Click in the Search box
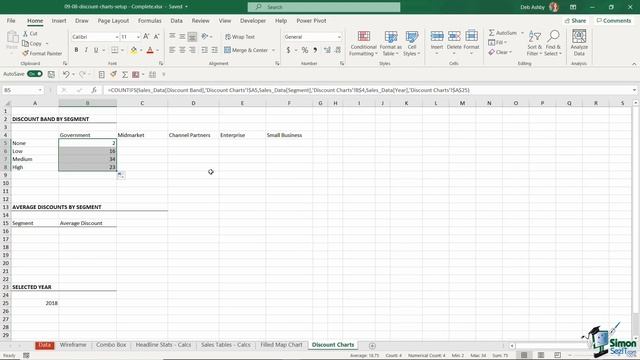This screenshot has height=360, width=640. point(324,7)
